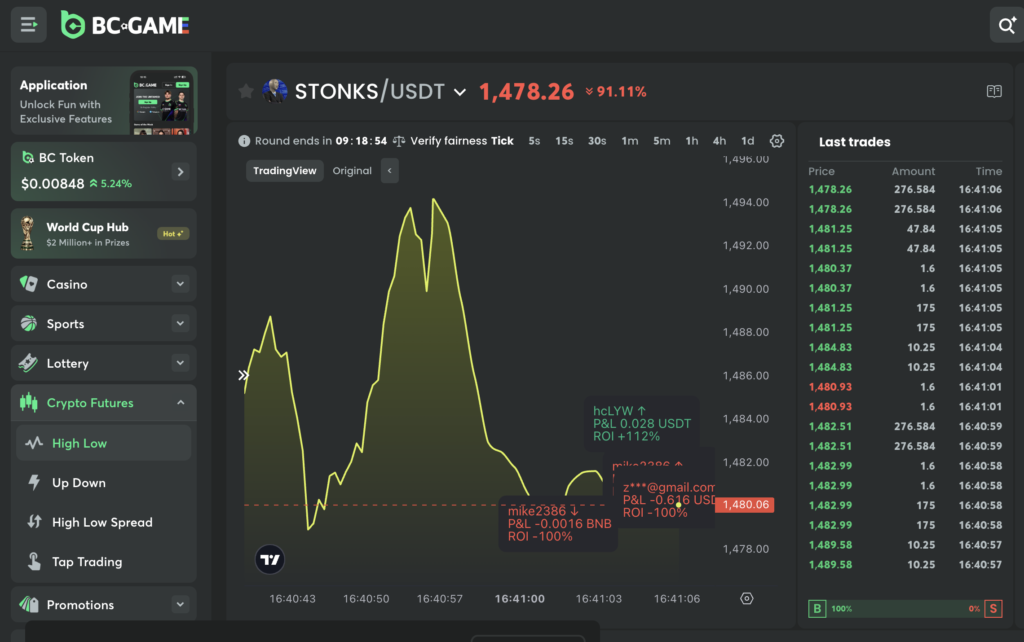This screenshot has height=642, width=1024.
Task: Select the 30s interval
Action: point(597,141)
